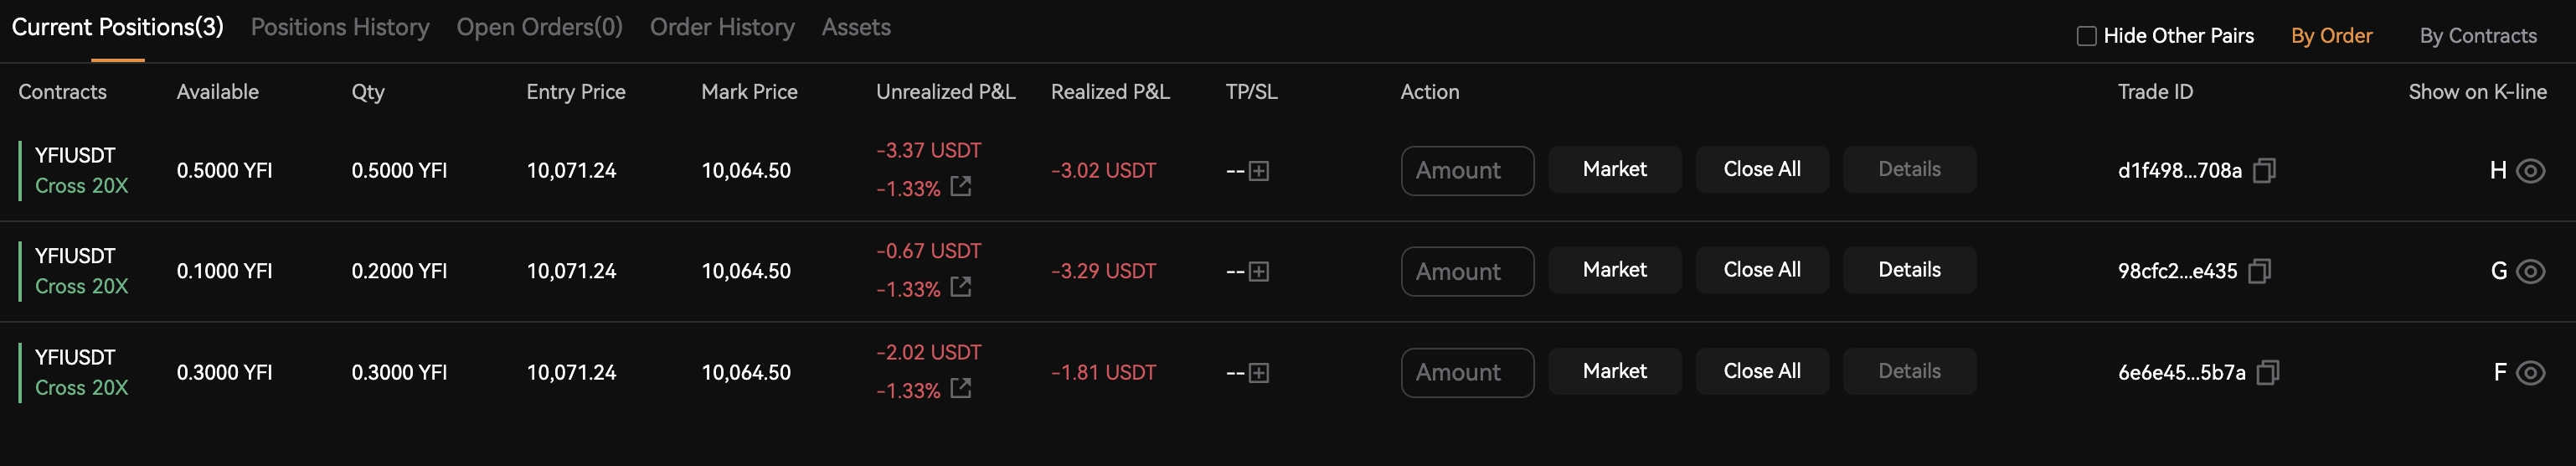
Task: Toggle K-line eye icon for position H
Action: [x=2530, y=171]
